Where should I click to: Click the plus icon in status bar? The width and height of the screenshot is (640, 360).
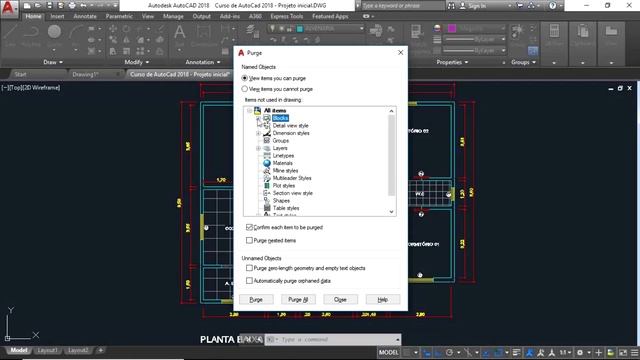coord(598,352)
